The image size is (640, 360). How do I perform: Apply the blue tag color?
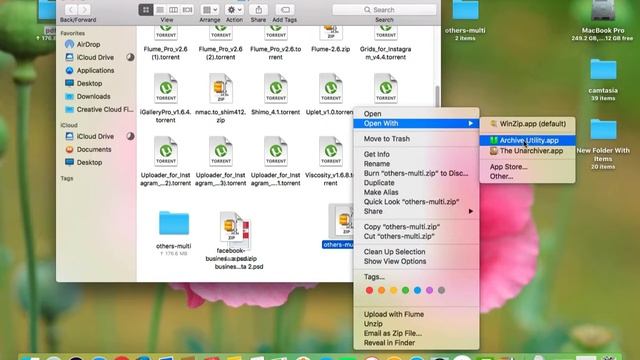pos(417,290)
